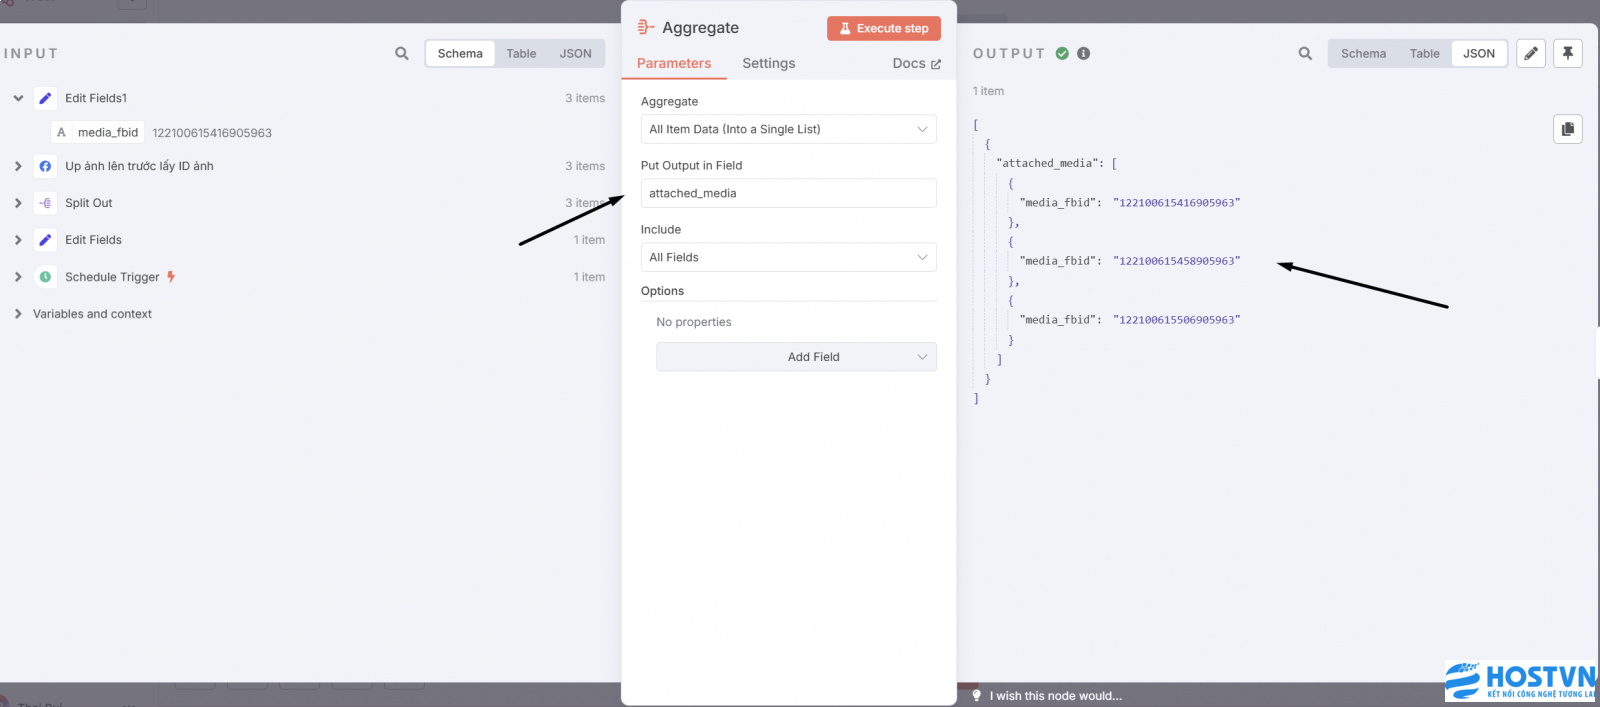Switch output view to Schema
Viewport: 1600px width, 707px height.
tap(1363, 54)
